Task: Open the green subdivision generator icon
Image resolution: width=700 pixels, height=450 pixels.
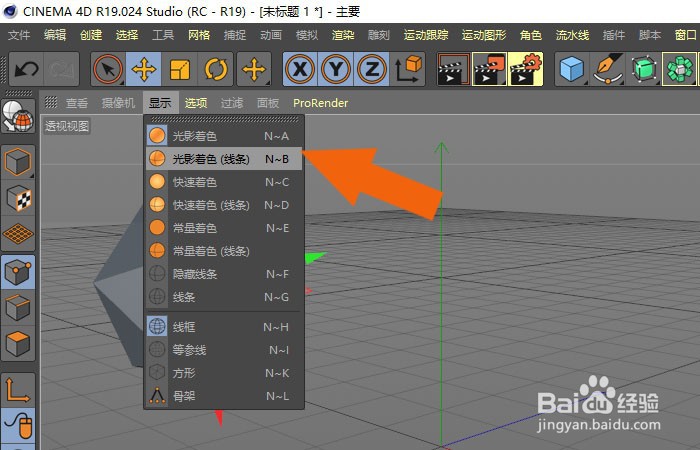Action: pyautogui.click(x=644, y=69)
